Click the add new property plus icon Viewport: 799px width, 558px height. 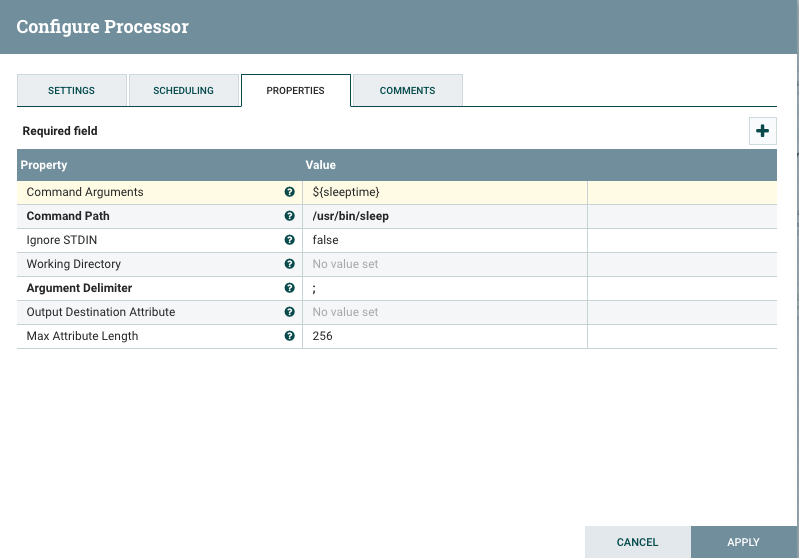point(763,131)
